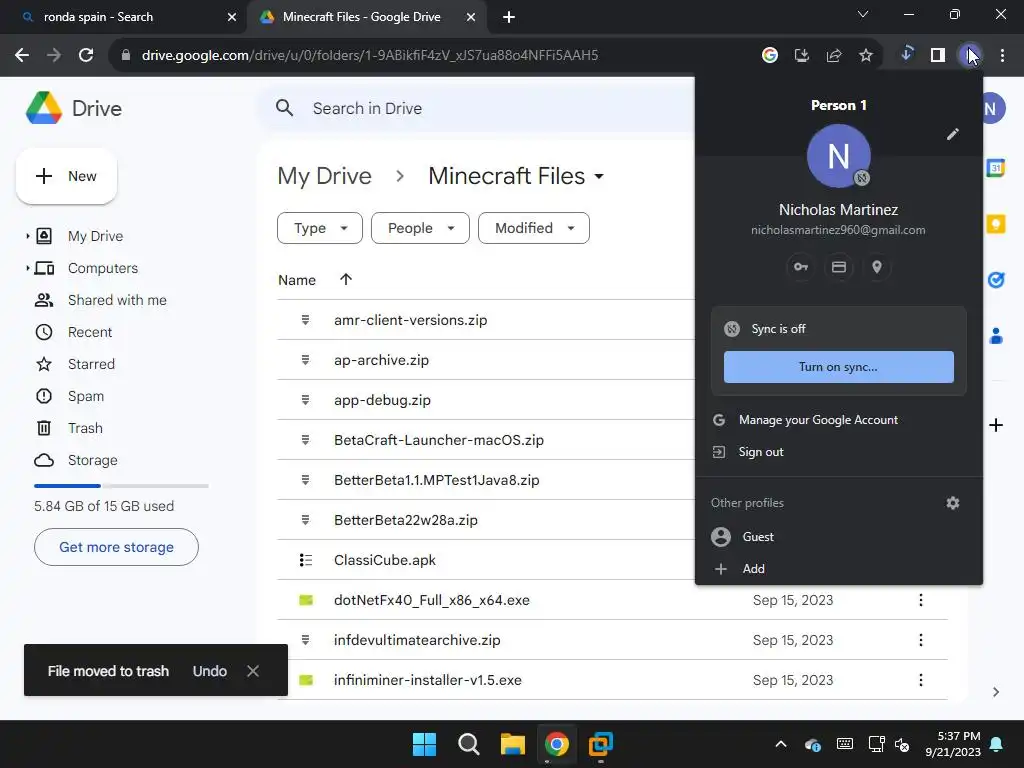Open Google Keep side panel icon
1024x768 pixels.
pyautogui.click(x=996, y=224)
